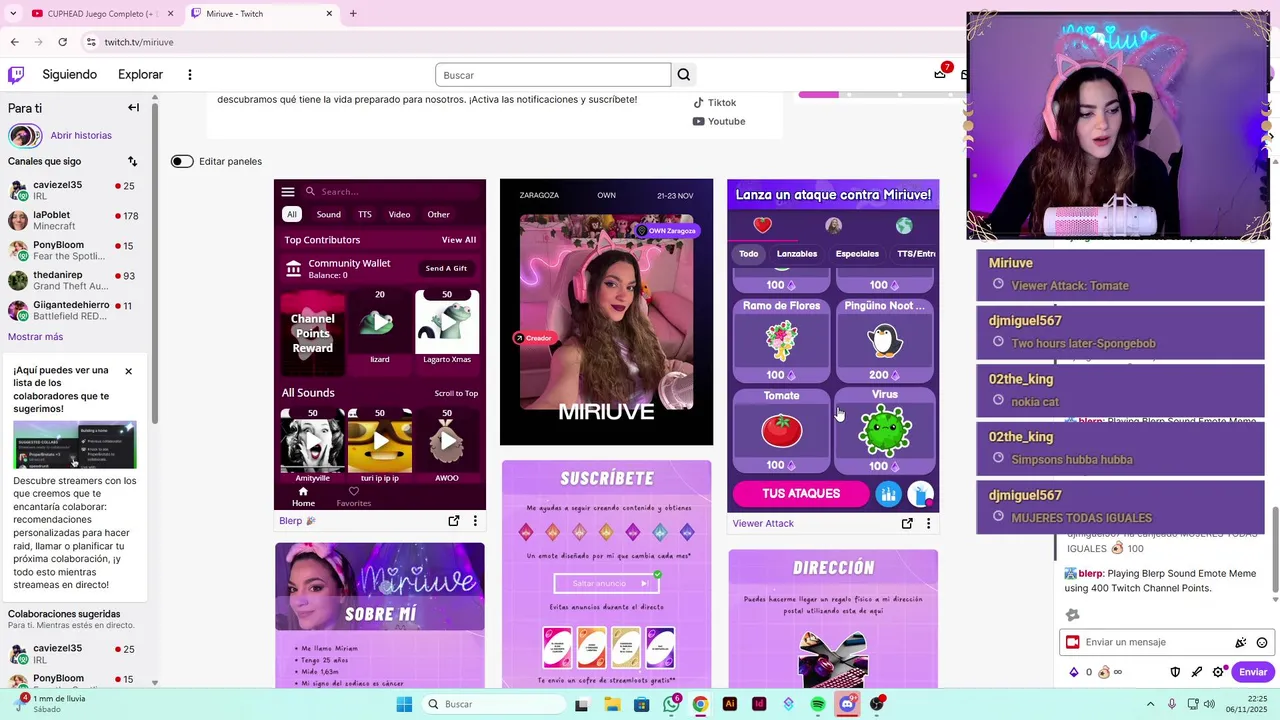
Task: Open browser tab list dropdown
Action: pyautogui.click(x=13, y=13)
